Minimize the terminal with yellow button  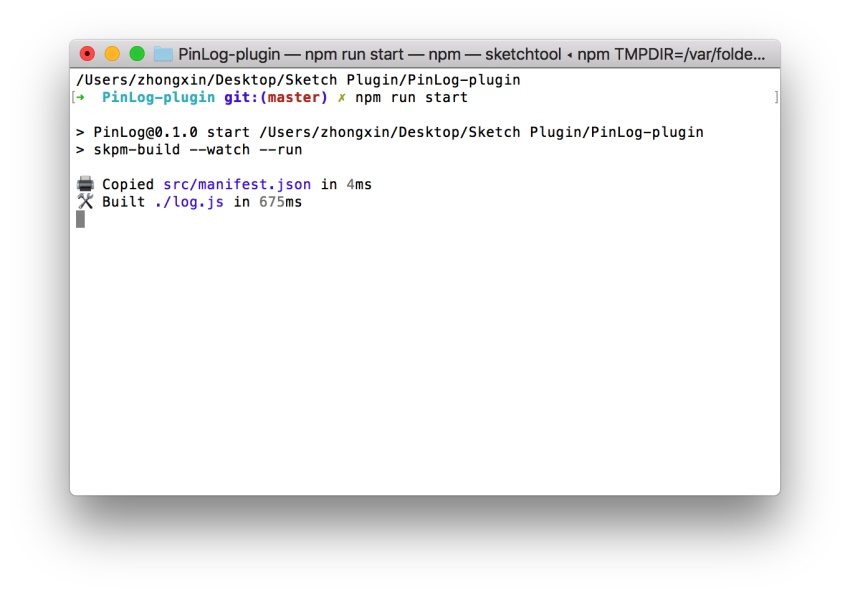(112, 54)
